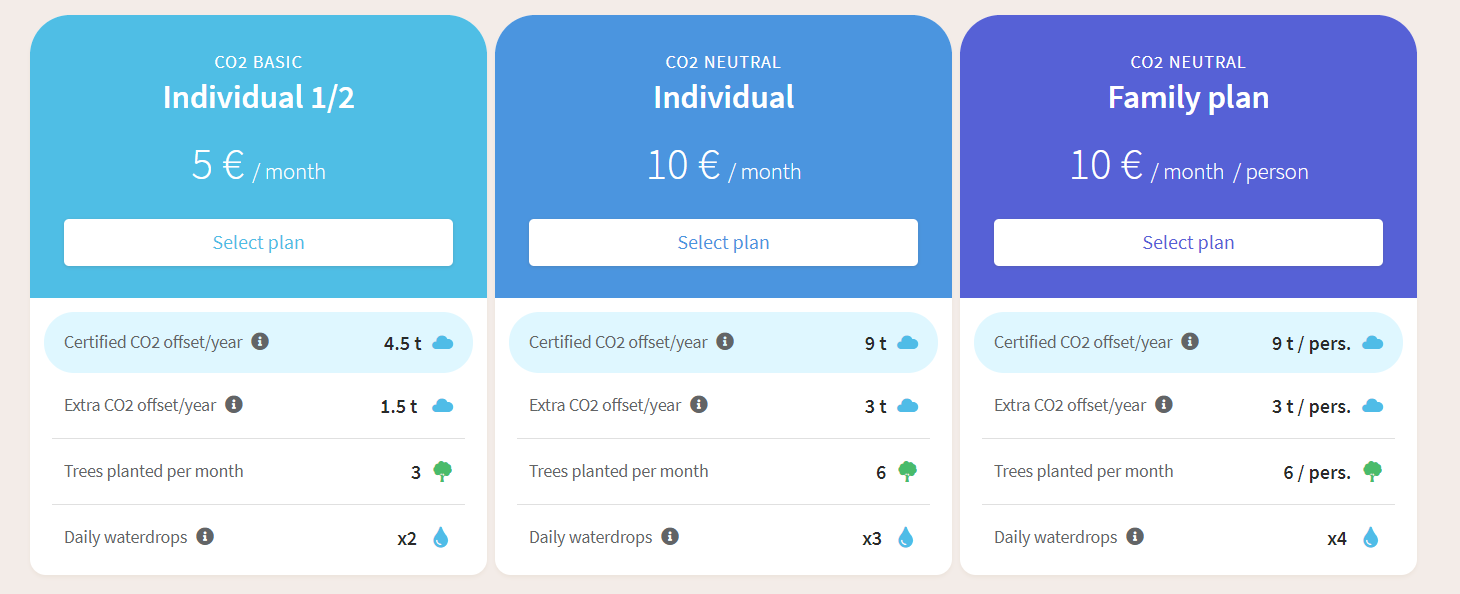
Task: Show Extra CO2 offset info in Individual card
Action: click(699, 405)
